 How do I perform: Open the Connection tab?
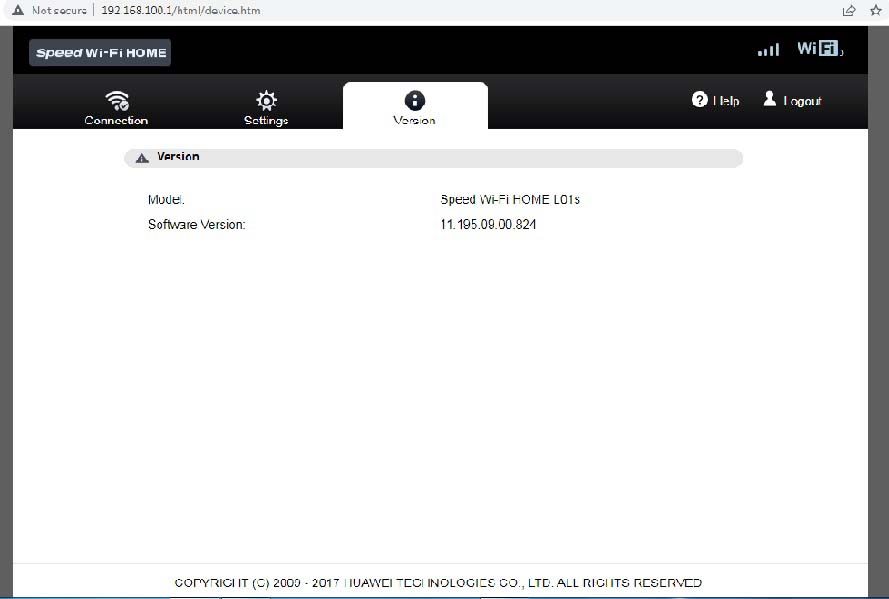116,107
